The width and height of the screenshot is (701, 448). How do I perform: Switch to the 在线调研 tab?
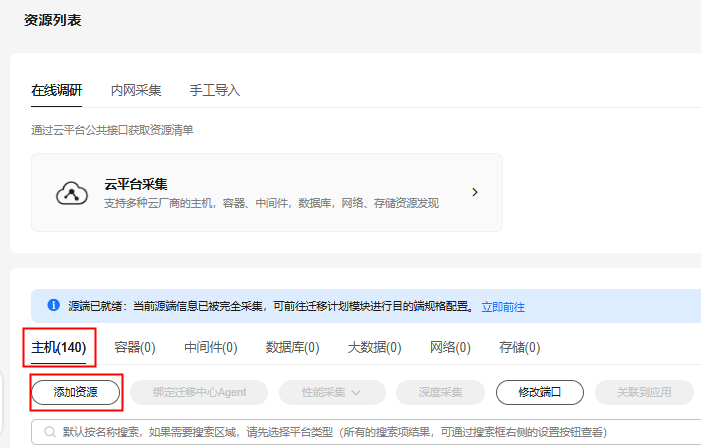point(56,90)
